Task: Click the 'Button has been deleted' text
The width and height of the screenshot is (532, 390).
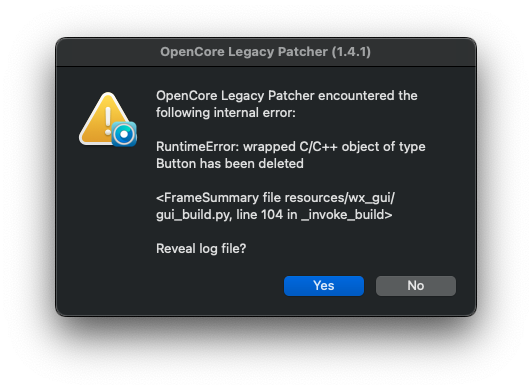Action: 230,164
